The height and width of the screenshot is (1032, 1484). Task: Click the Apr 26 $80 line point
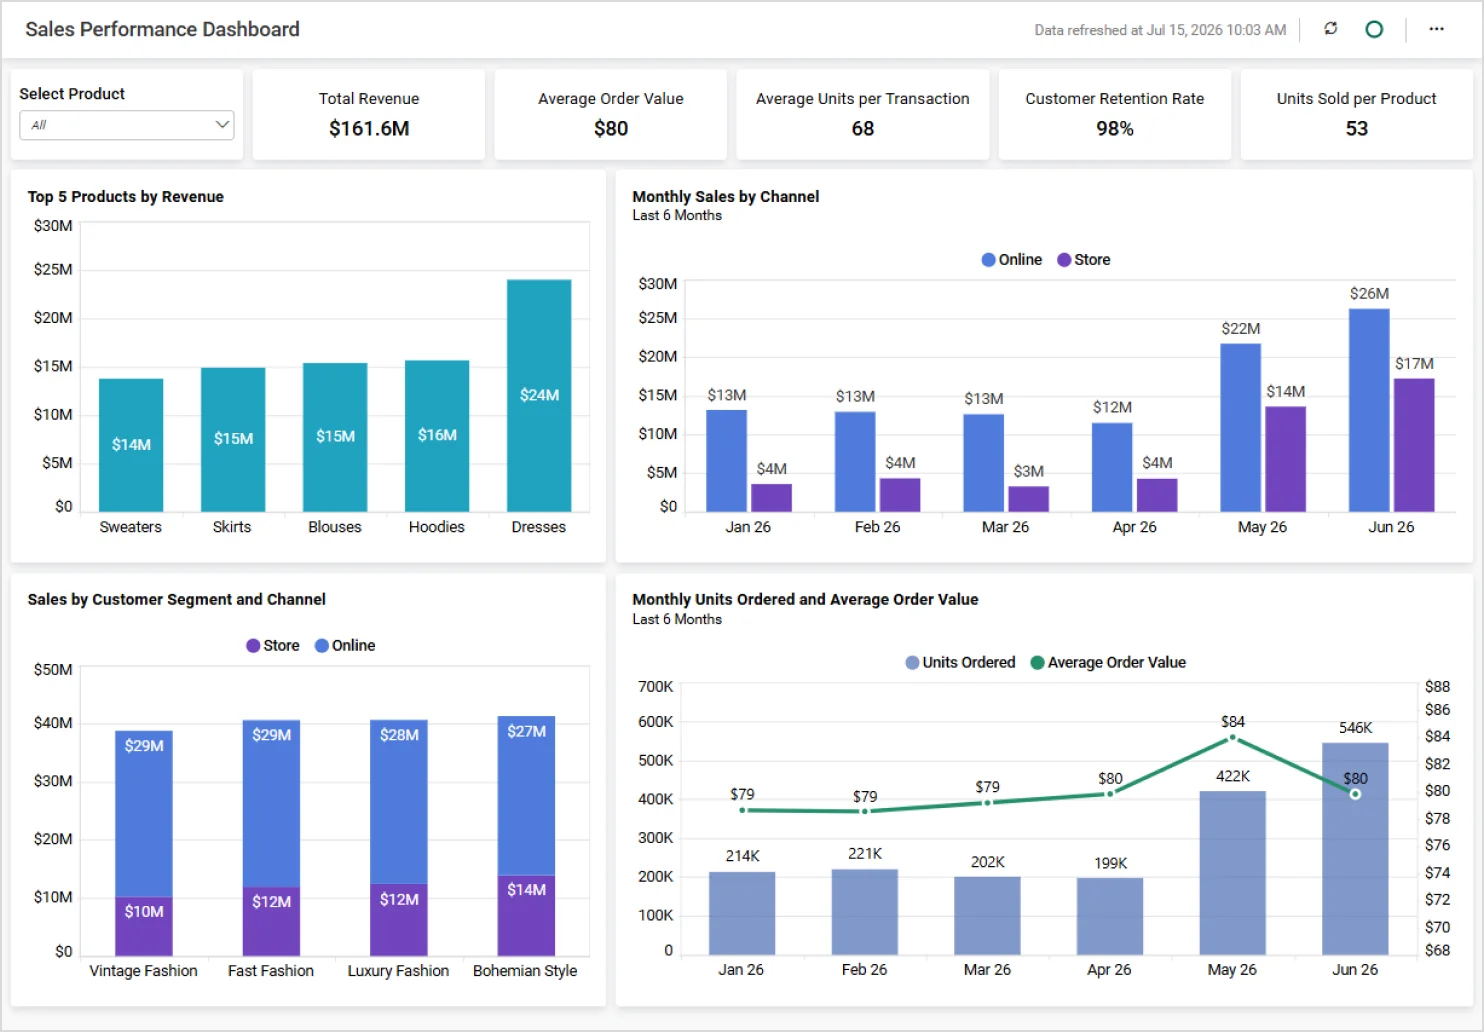click(x=1110, y=794)
